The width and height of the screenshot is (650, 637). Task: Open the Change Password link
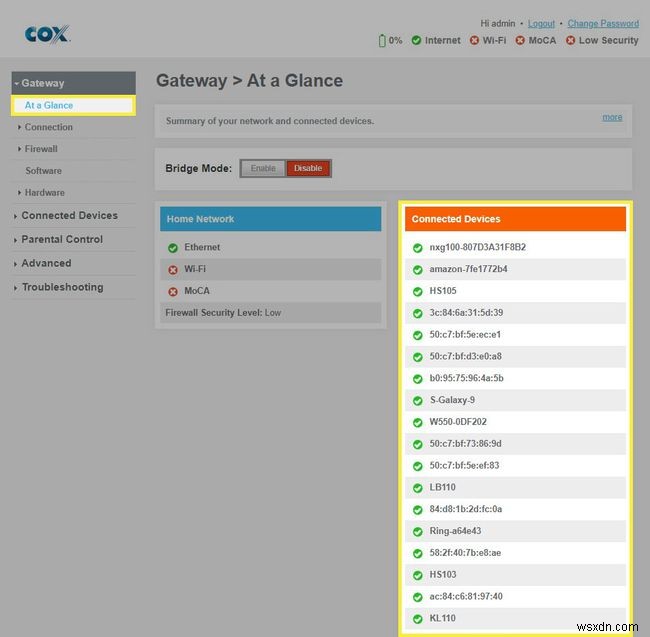(603, 24)
